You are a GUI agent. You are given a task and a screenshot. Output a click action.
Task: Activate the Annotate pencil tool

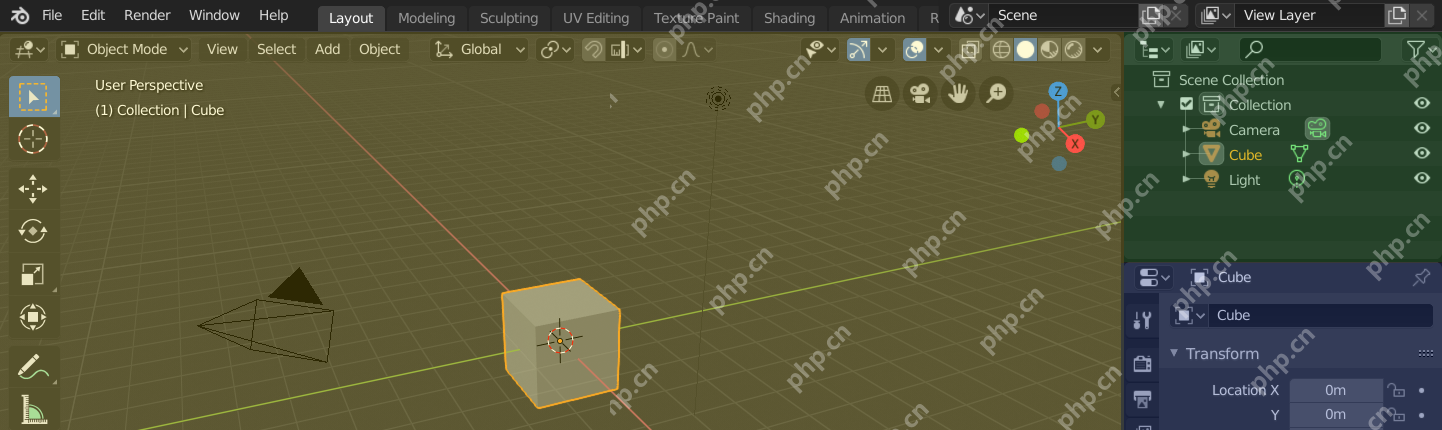[34, 365]
